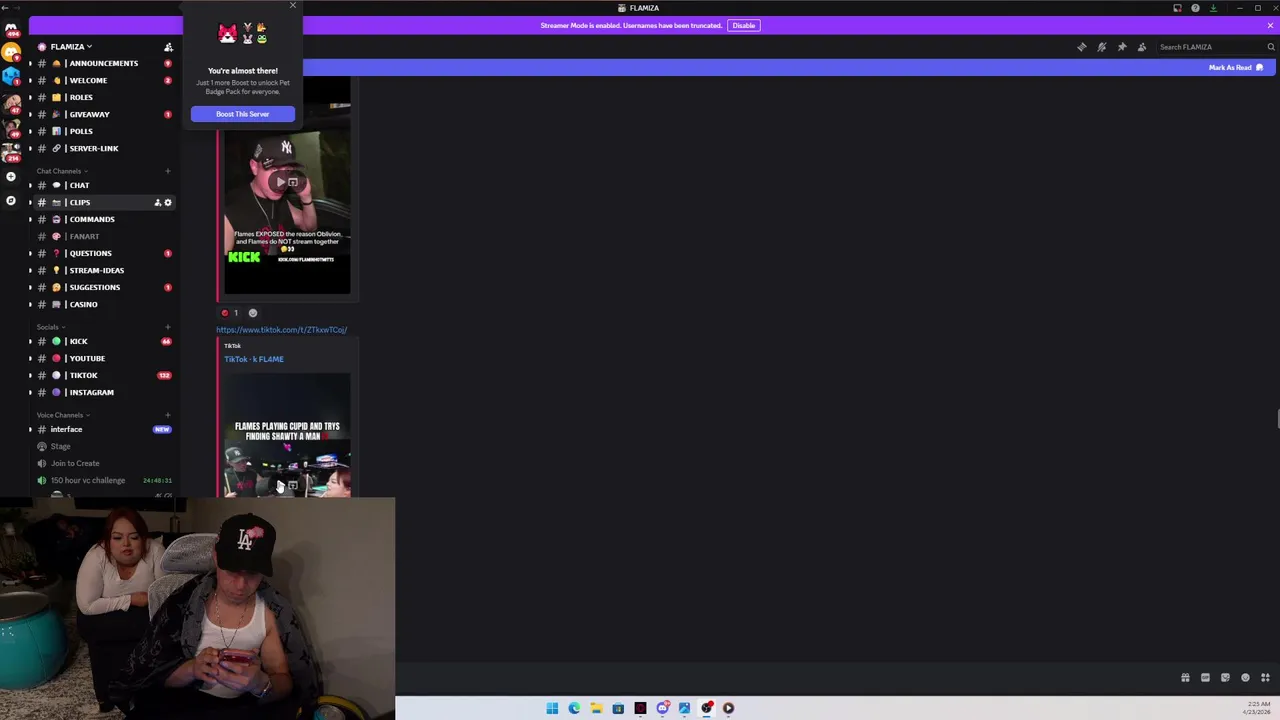Switch to CHAT channel

click(x=104, y=185)
